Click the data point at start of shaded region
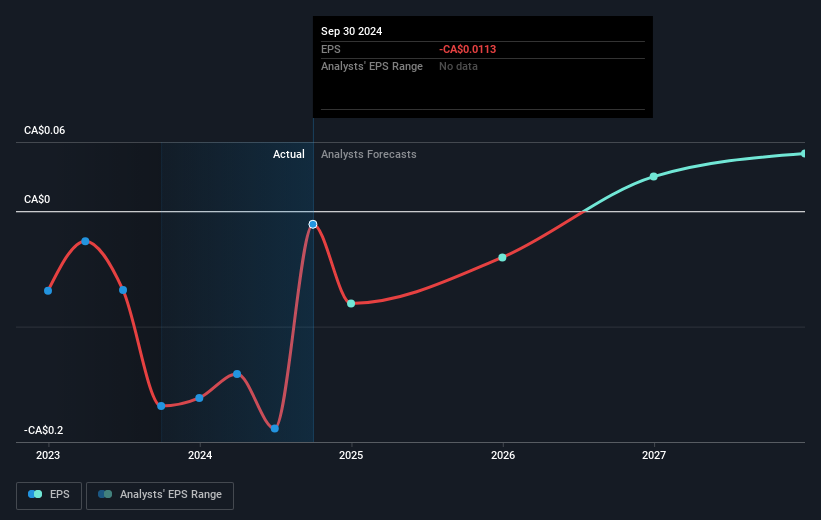The image size is (821, 520). (x=161, y=406)
